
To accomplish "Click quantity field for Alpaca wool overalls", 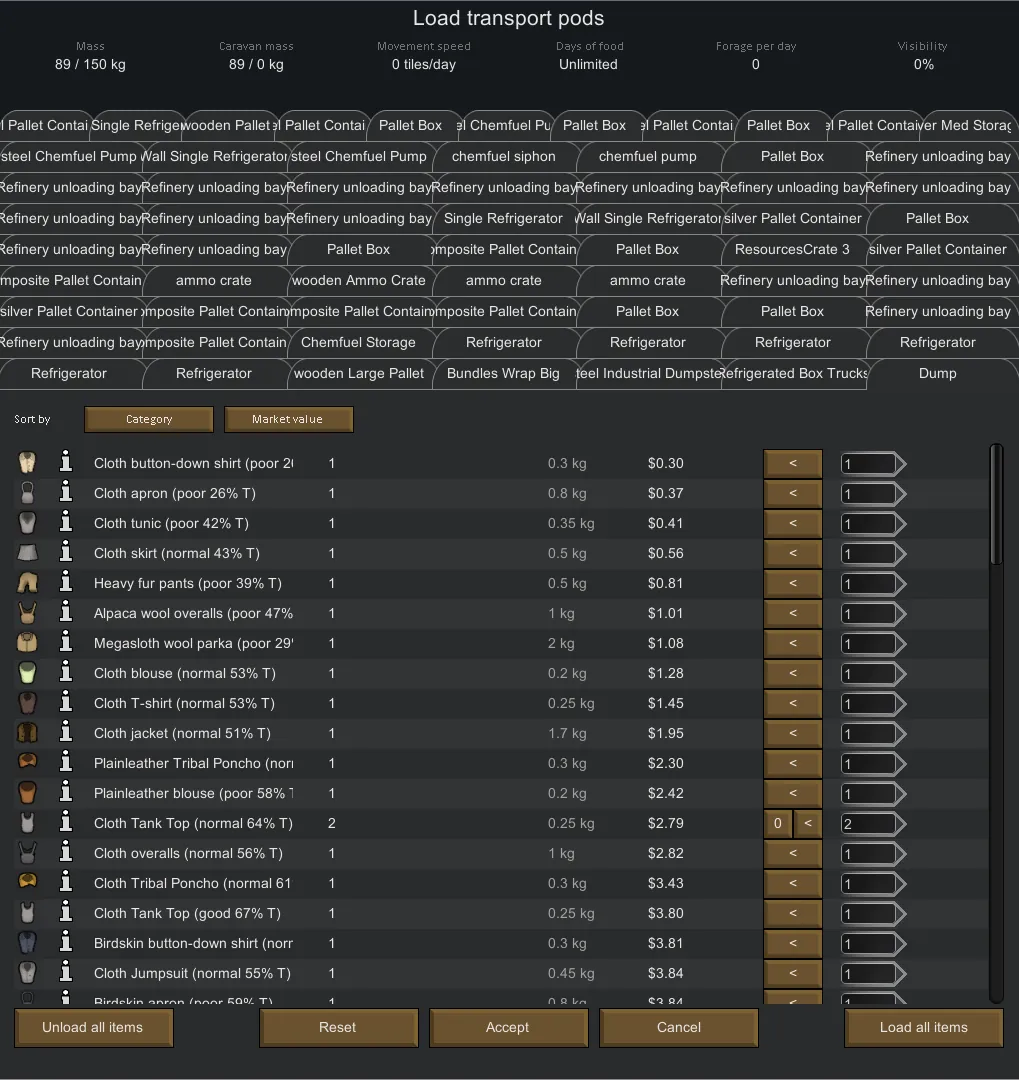I will [x=866, y=614].
